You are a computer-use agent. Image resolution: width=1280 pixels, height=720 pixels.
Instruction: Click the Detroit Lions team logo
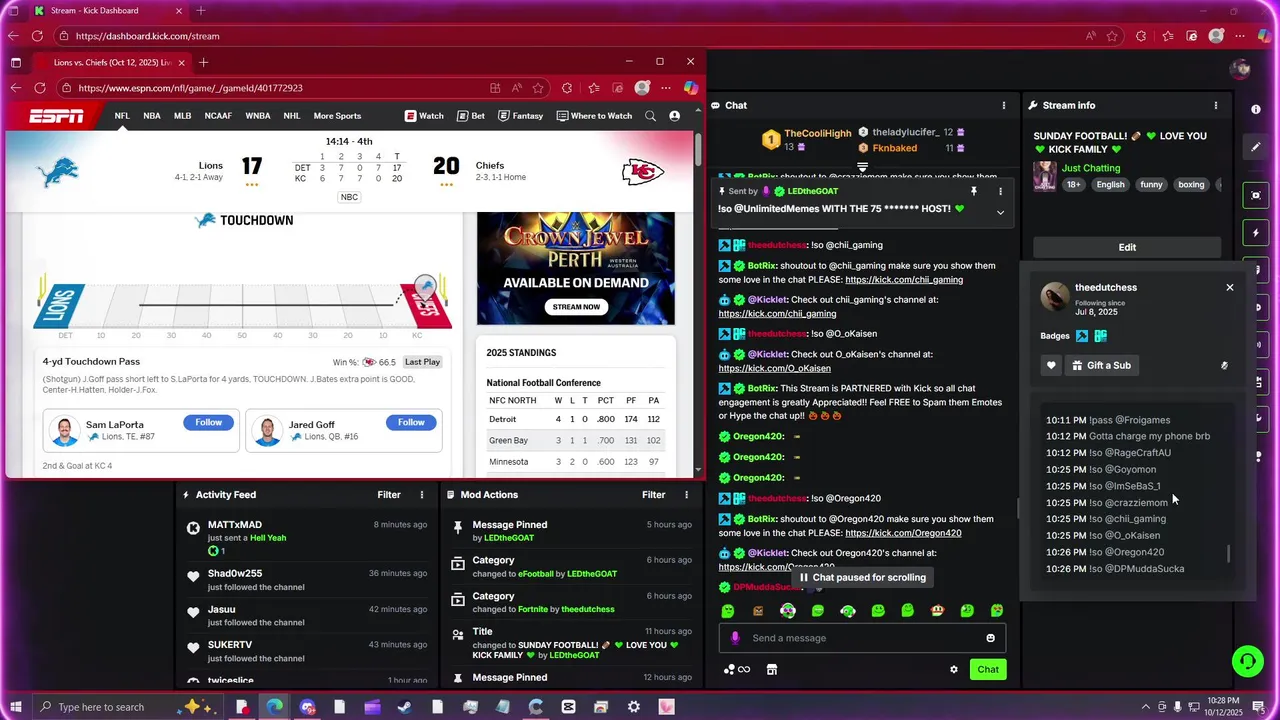pyautogui.click(x=57, y=172)
